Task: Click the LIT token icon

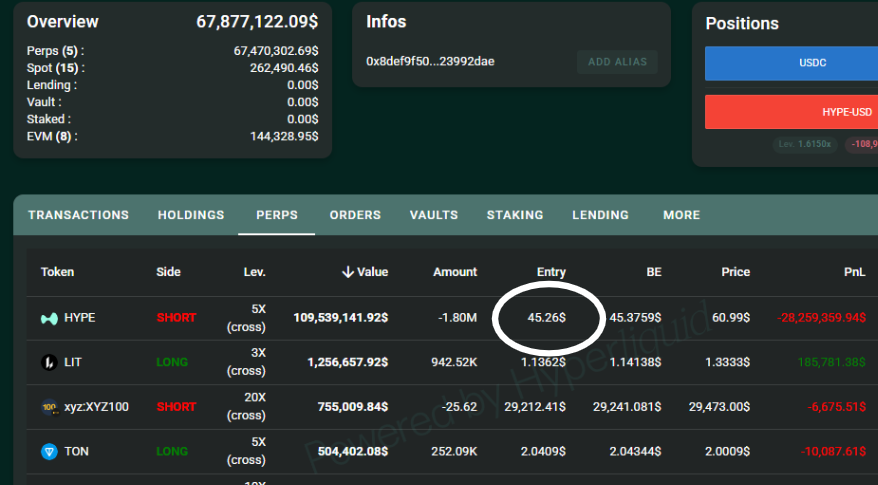Action: click(x=49, y=362)
